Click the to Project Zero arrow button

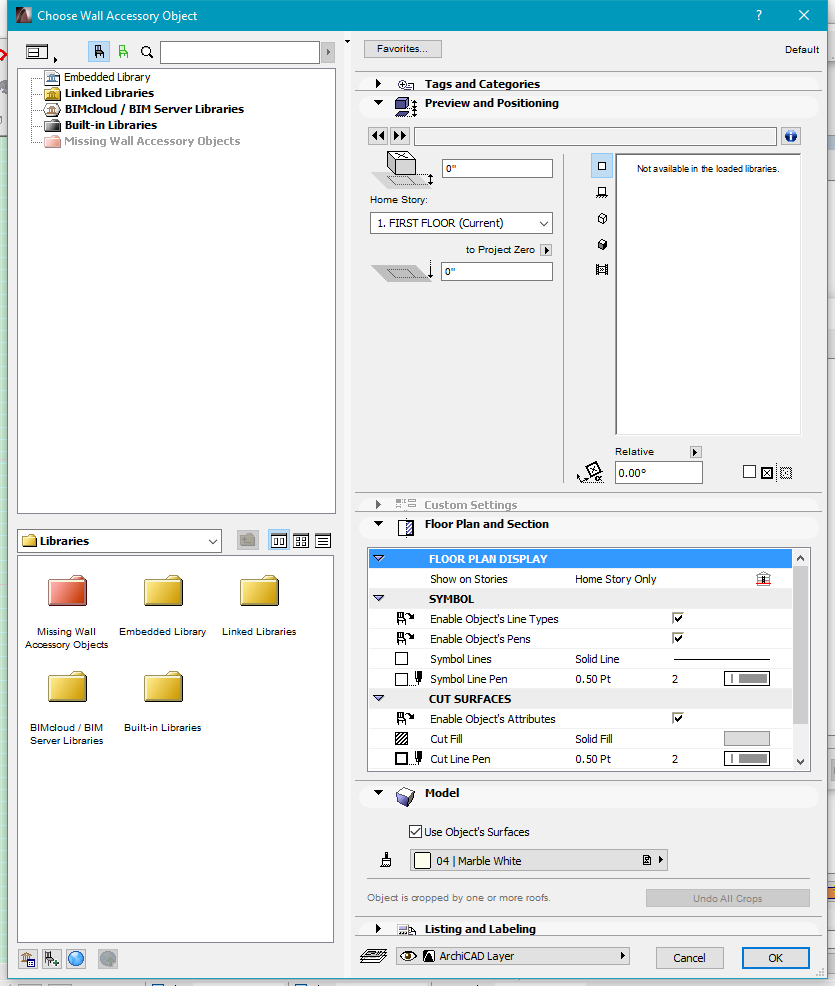click(x=546, y=250)
